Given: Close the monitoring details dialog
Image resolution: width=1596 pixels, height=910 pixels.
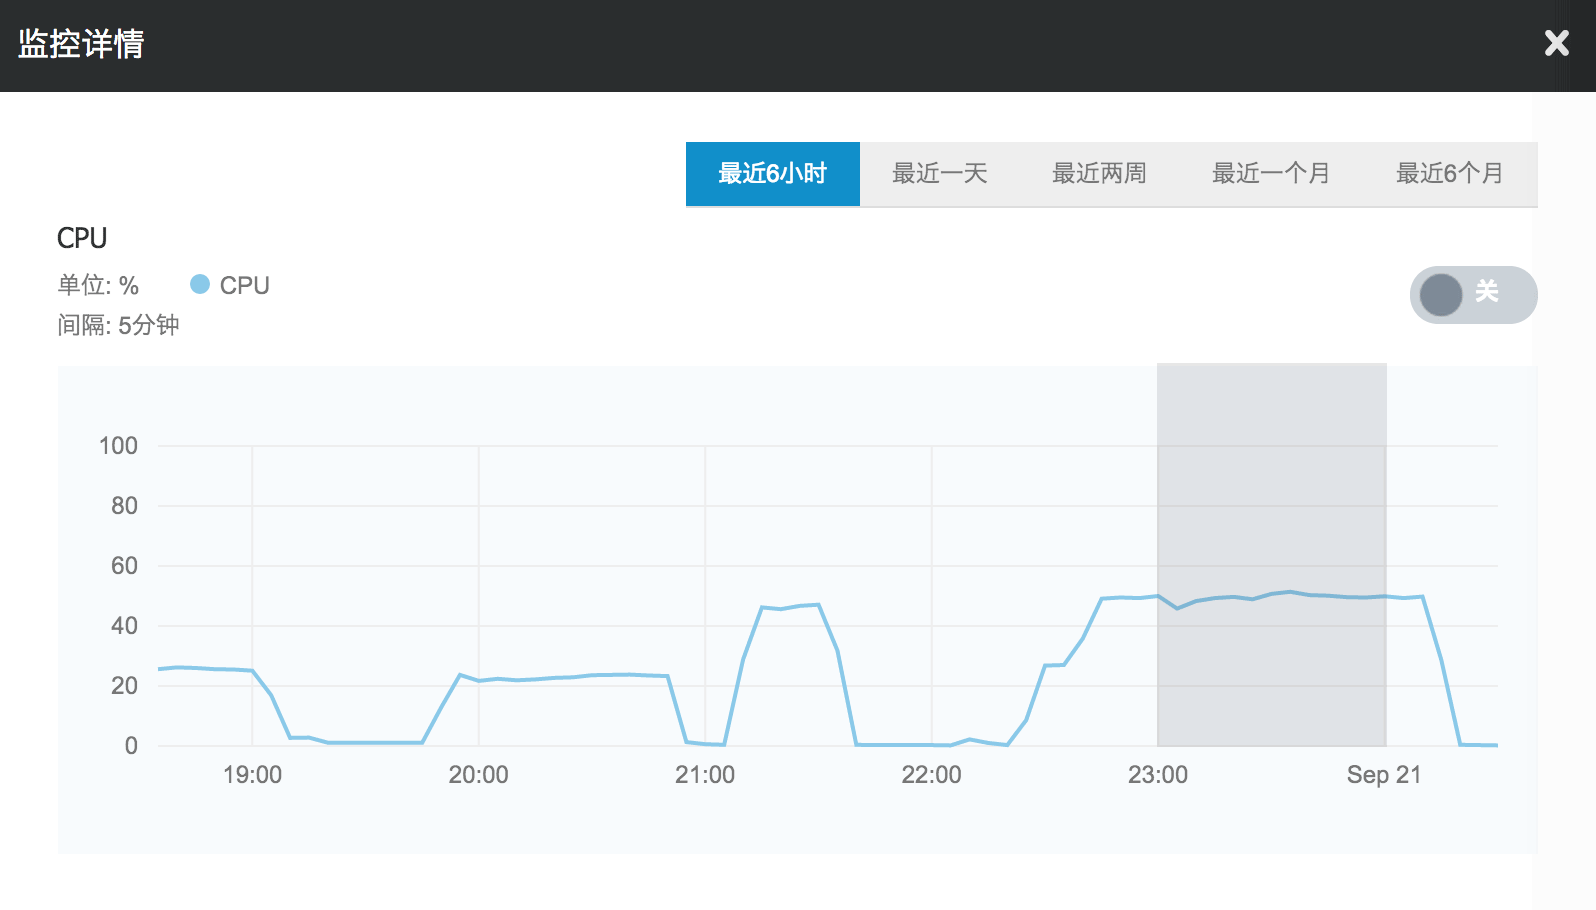Looking at the screenshot, I should click(1556, 43).
